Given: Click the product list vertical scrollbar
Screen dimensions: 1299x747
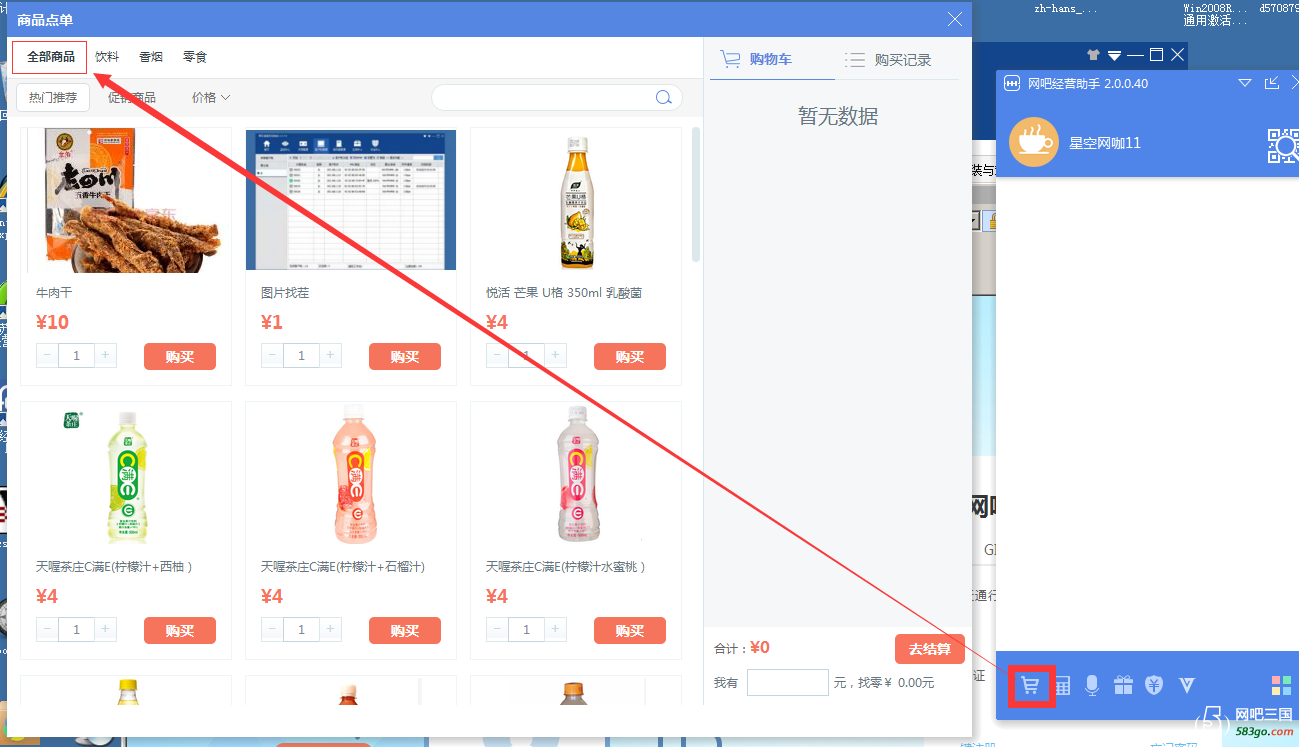Looking at the screenshot, I should tap(696, 194).
